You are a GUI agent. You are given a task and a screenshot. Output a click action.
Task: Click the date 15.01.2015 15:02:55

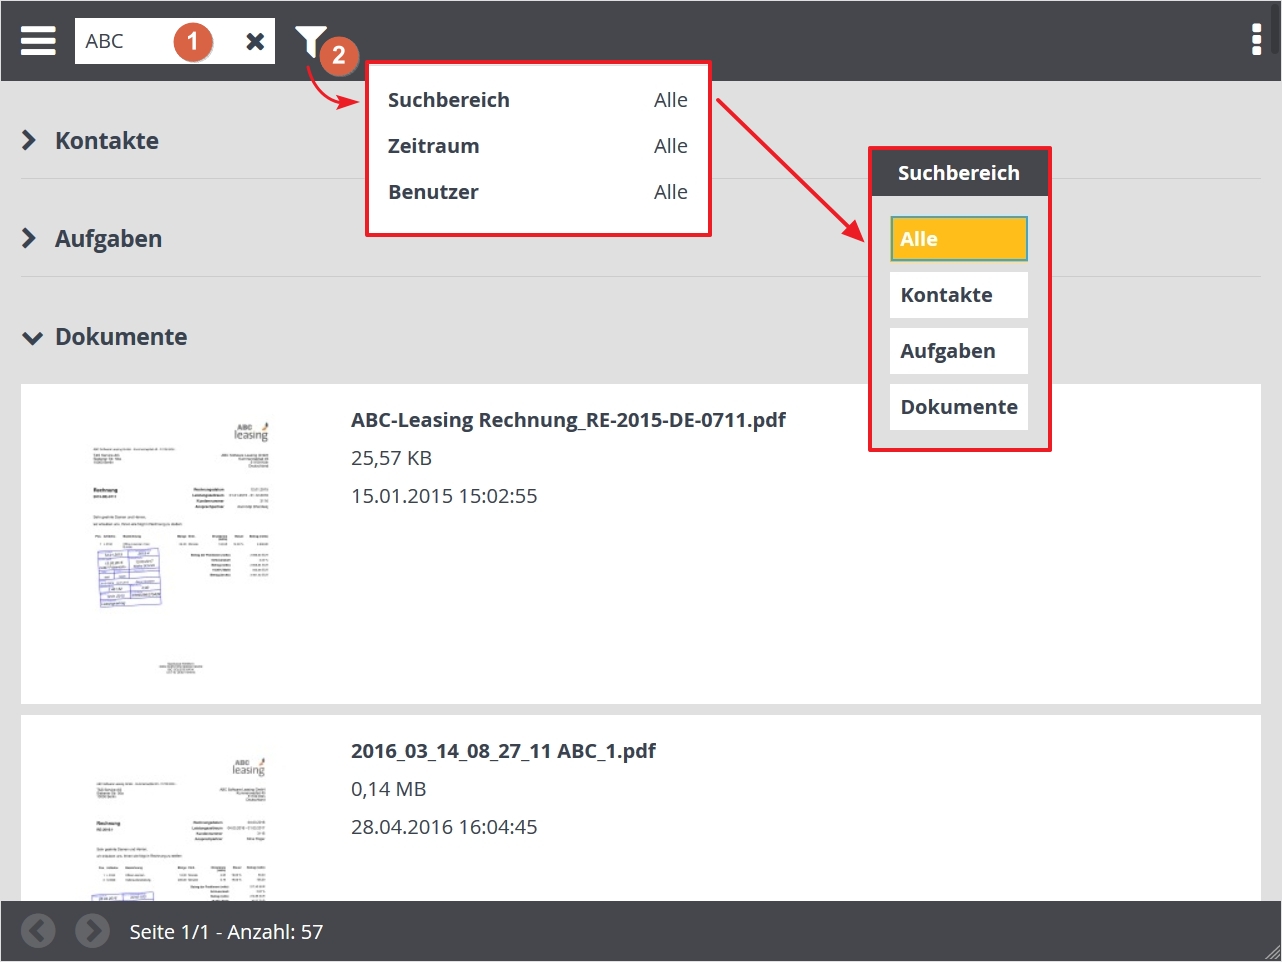444,496
